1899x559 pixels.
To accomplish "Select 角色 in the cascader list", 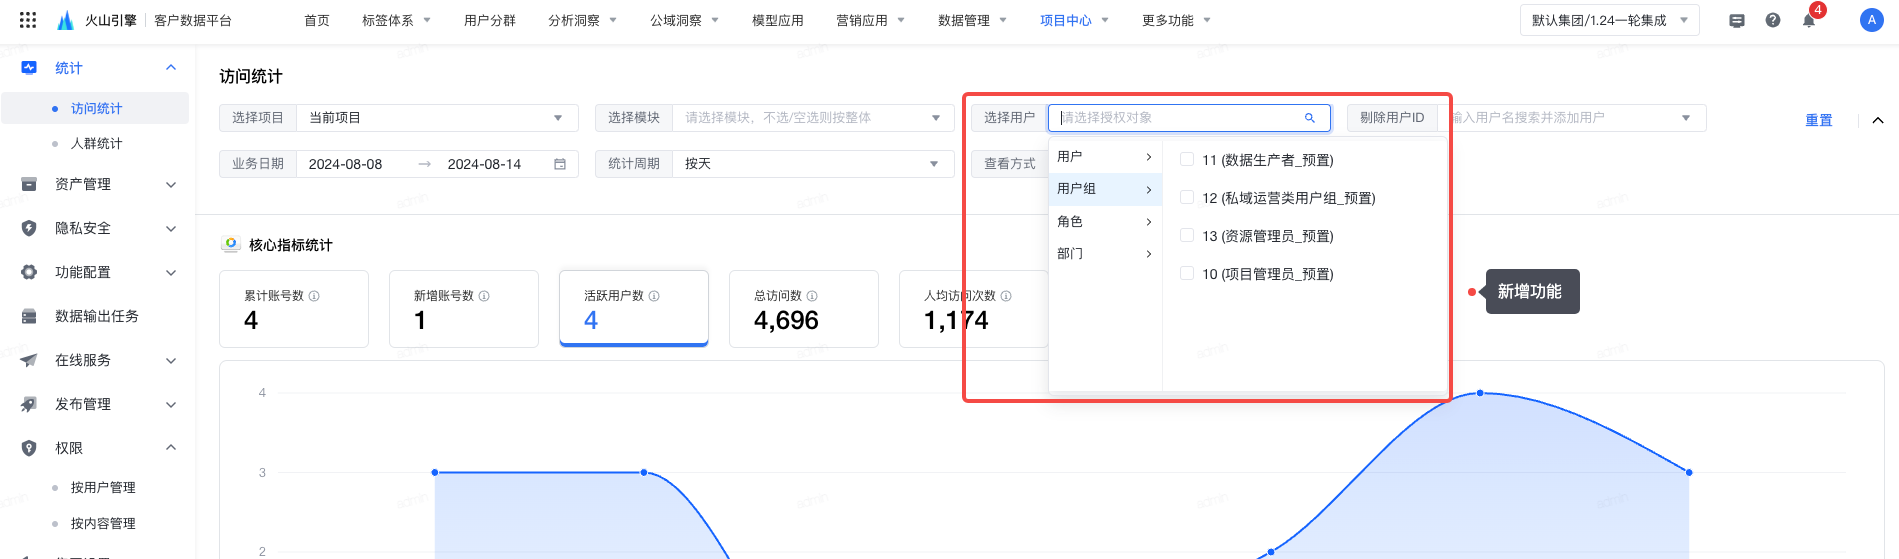I will pos(1105,221).
